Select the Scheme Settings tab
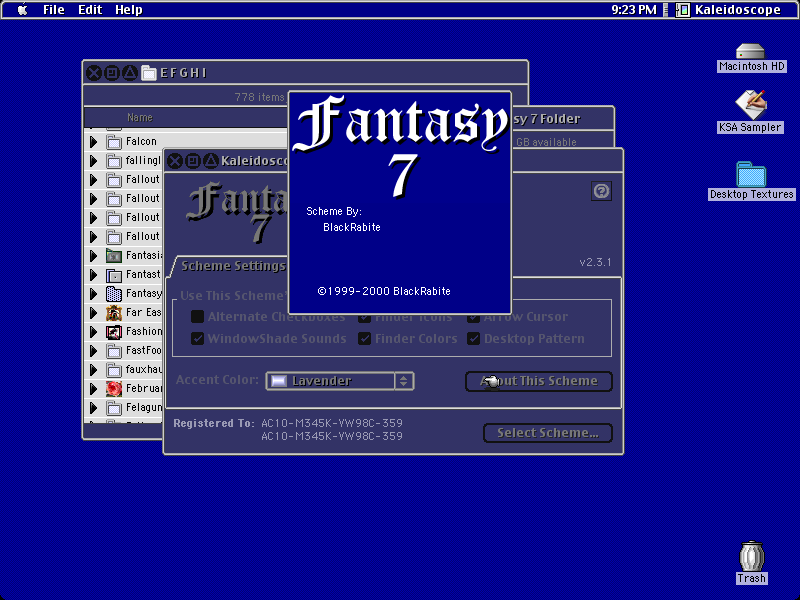The height and width of the screenshot is (600, 800). pyautogui.click(x=233, y=266)
